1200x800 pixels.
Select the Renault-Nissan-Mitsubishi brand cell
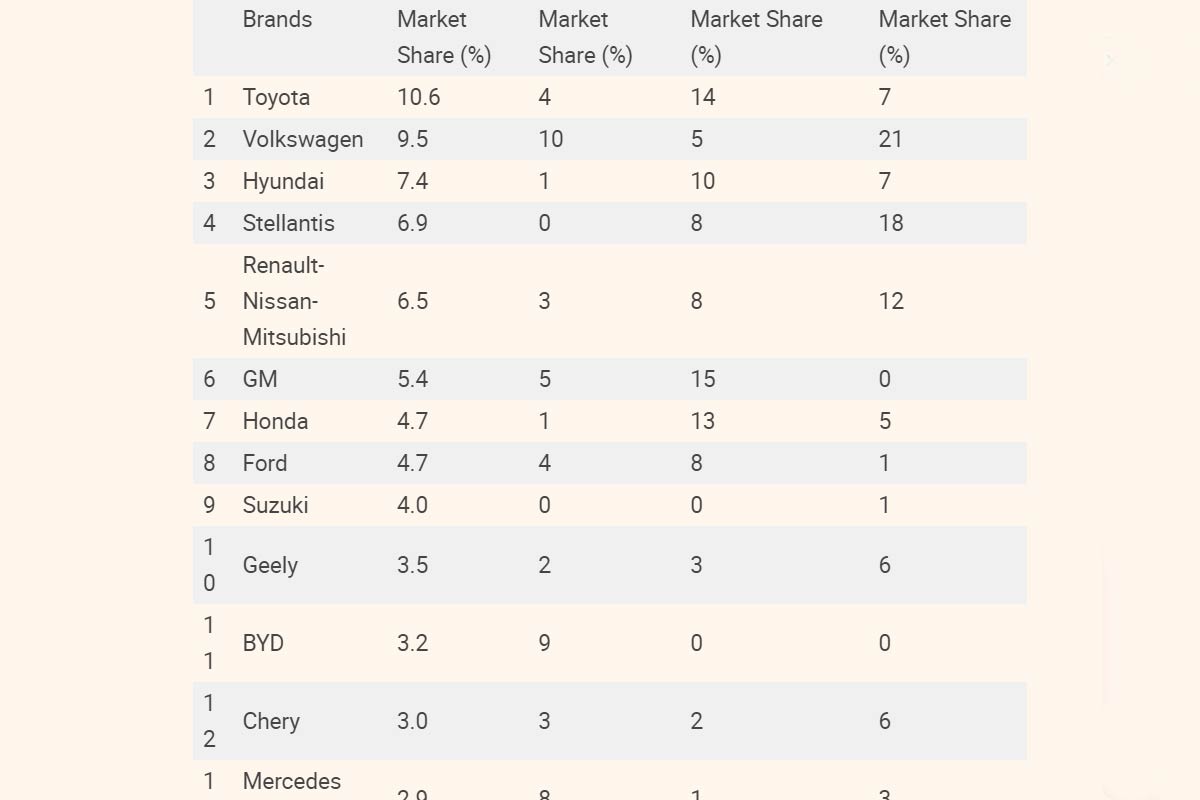point(294,302)
